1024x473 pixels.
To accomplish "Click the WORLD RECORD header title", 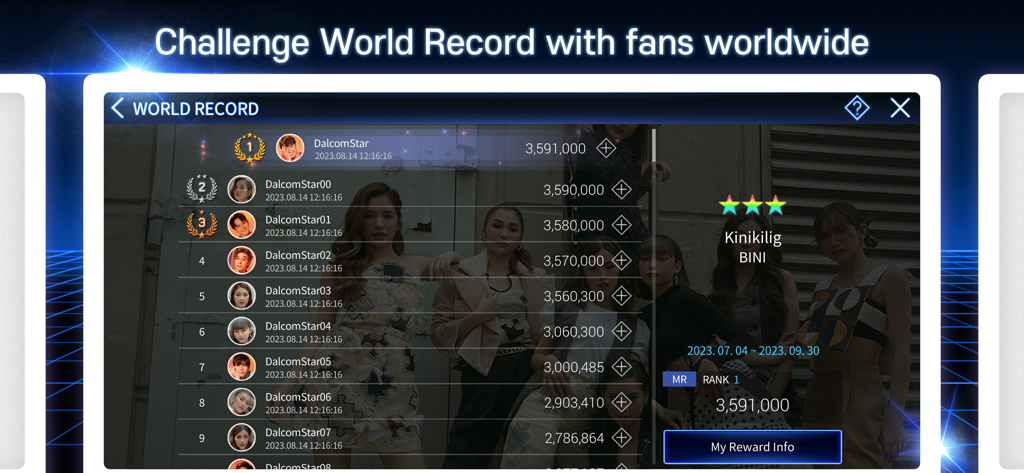I will (x=196, y=108).
